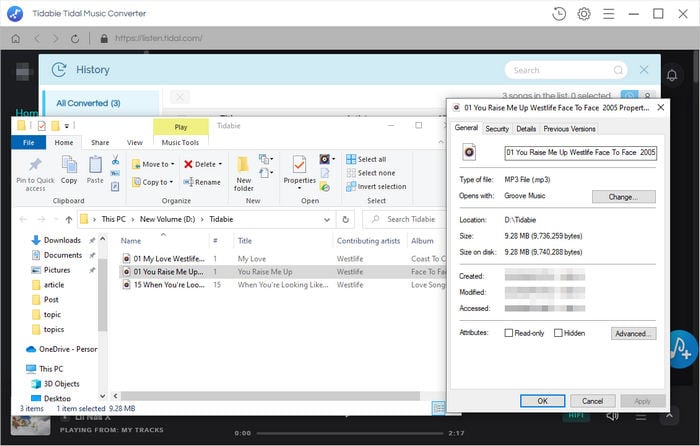Open Tidabie hamburger menu icon
Image resolution: width=700 pixels, height=446 pixels.
click(608, 14)
